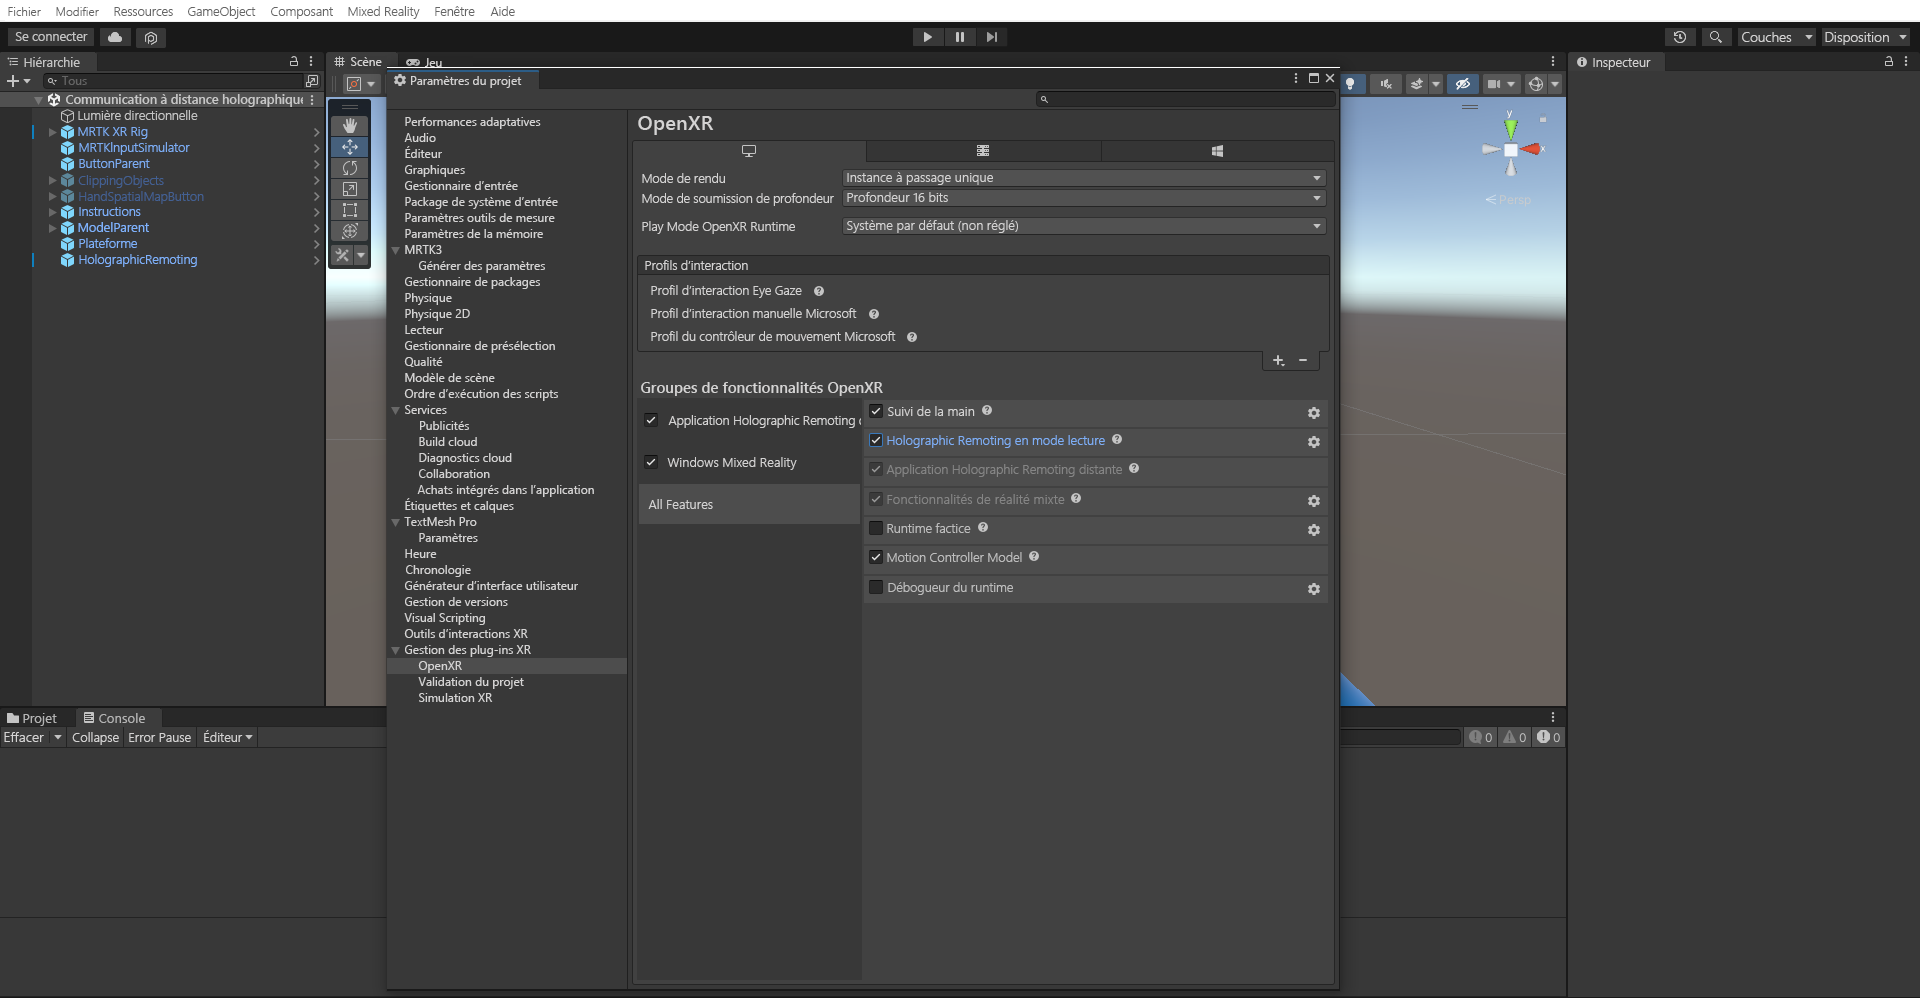Enable the Runtime factice checkbox
Screen dimensions: 1920x998
877,528
